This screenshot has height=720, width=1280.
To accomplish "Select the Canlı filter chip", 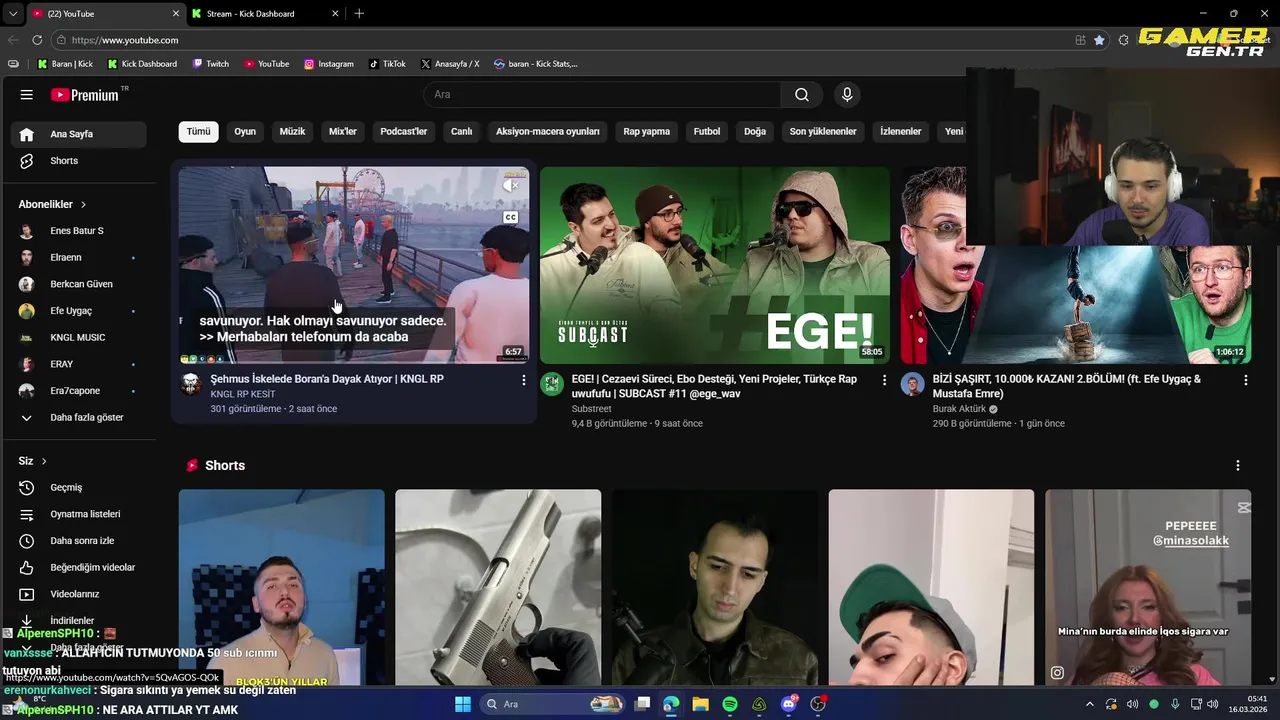I will [x=461, y=131].
